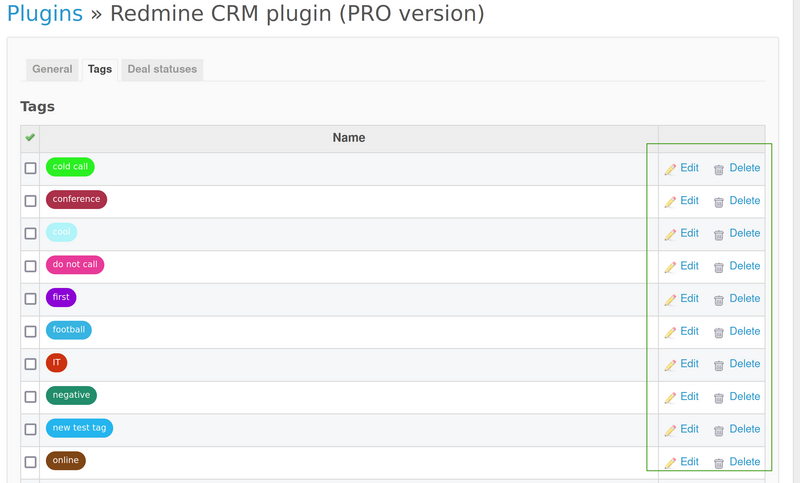Image resolution: width=800 pixels, height=483 pixels.
Task: Click trash icon in do not call row
Action: coord(718,267)
